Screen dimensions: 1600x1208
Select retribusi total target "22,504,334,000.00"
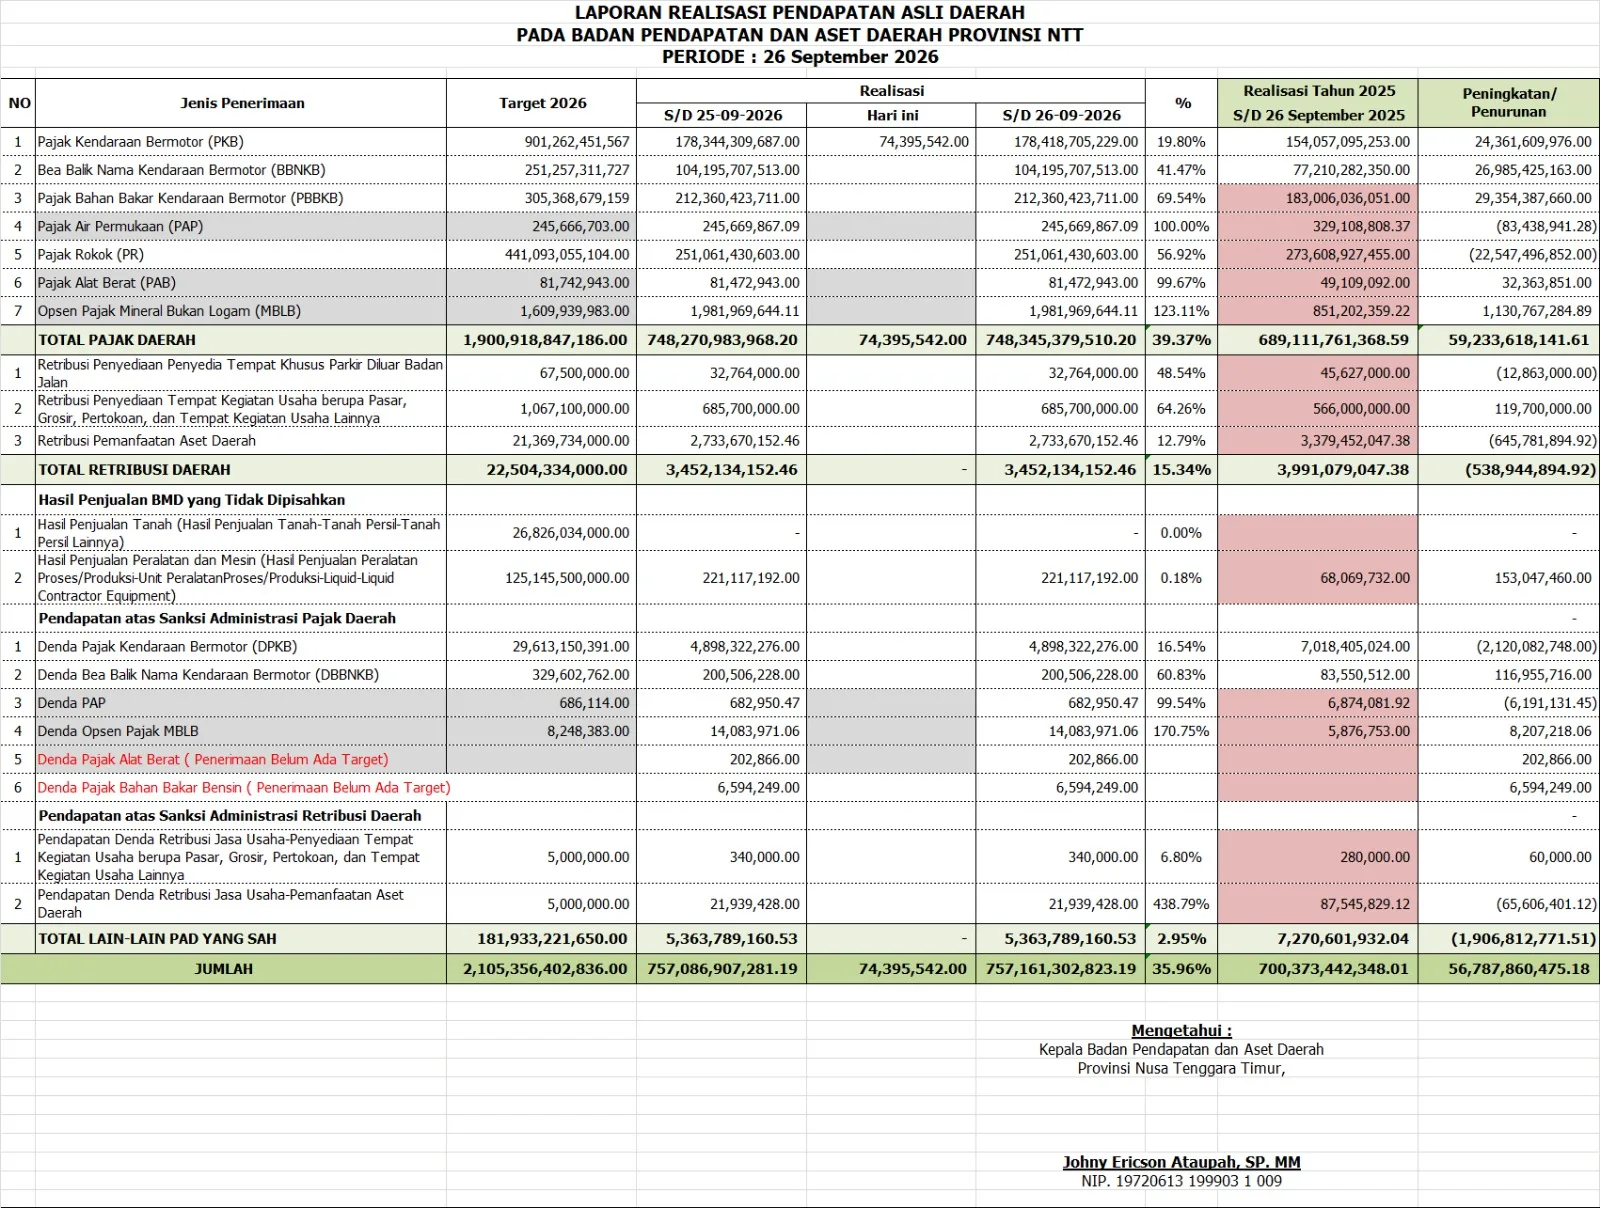[x=557, y=470]
